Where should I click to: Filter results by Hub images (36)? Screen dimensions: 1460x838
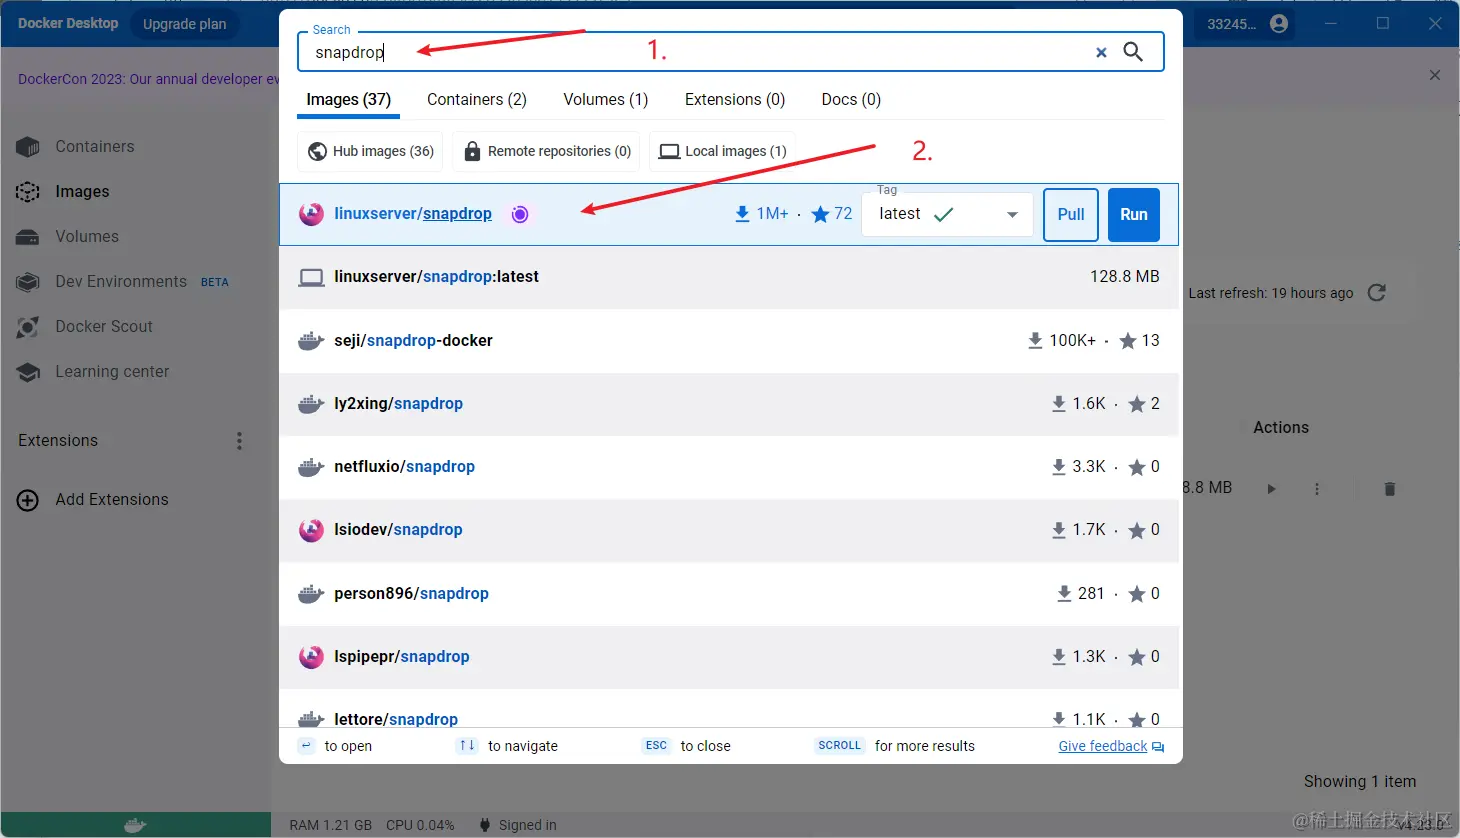[371, 151]
